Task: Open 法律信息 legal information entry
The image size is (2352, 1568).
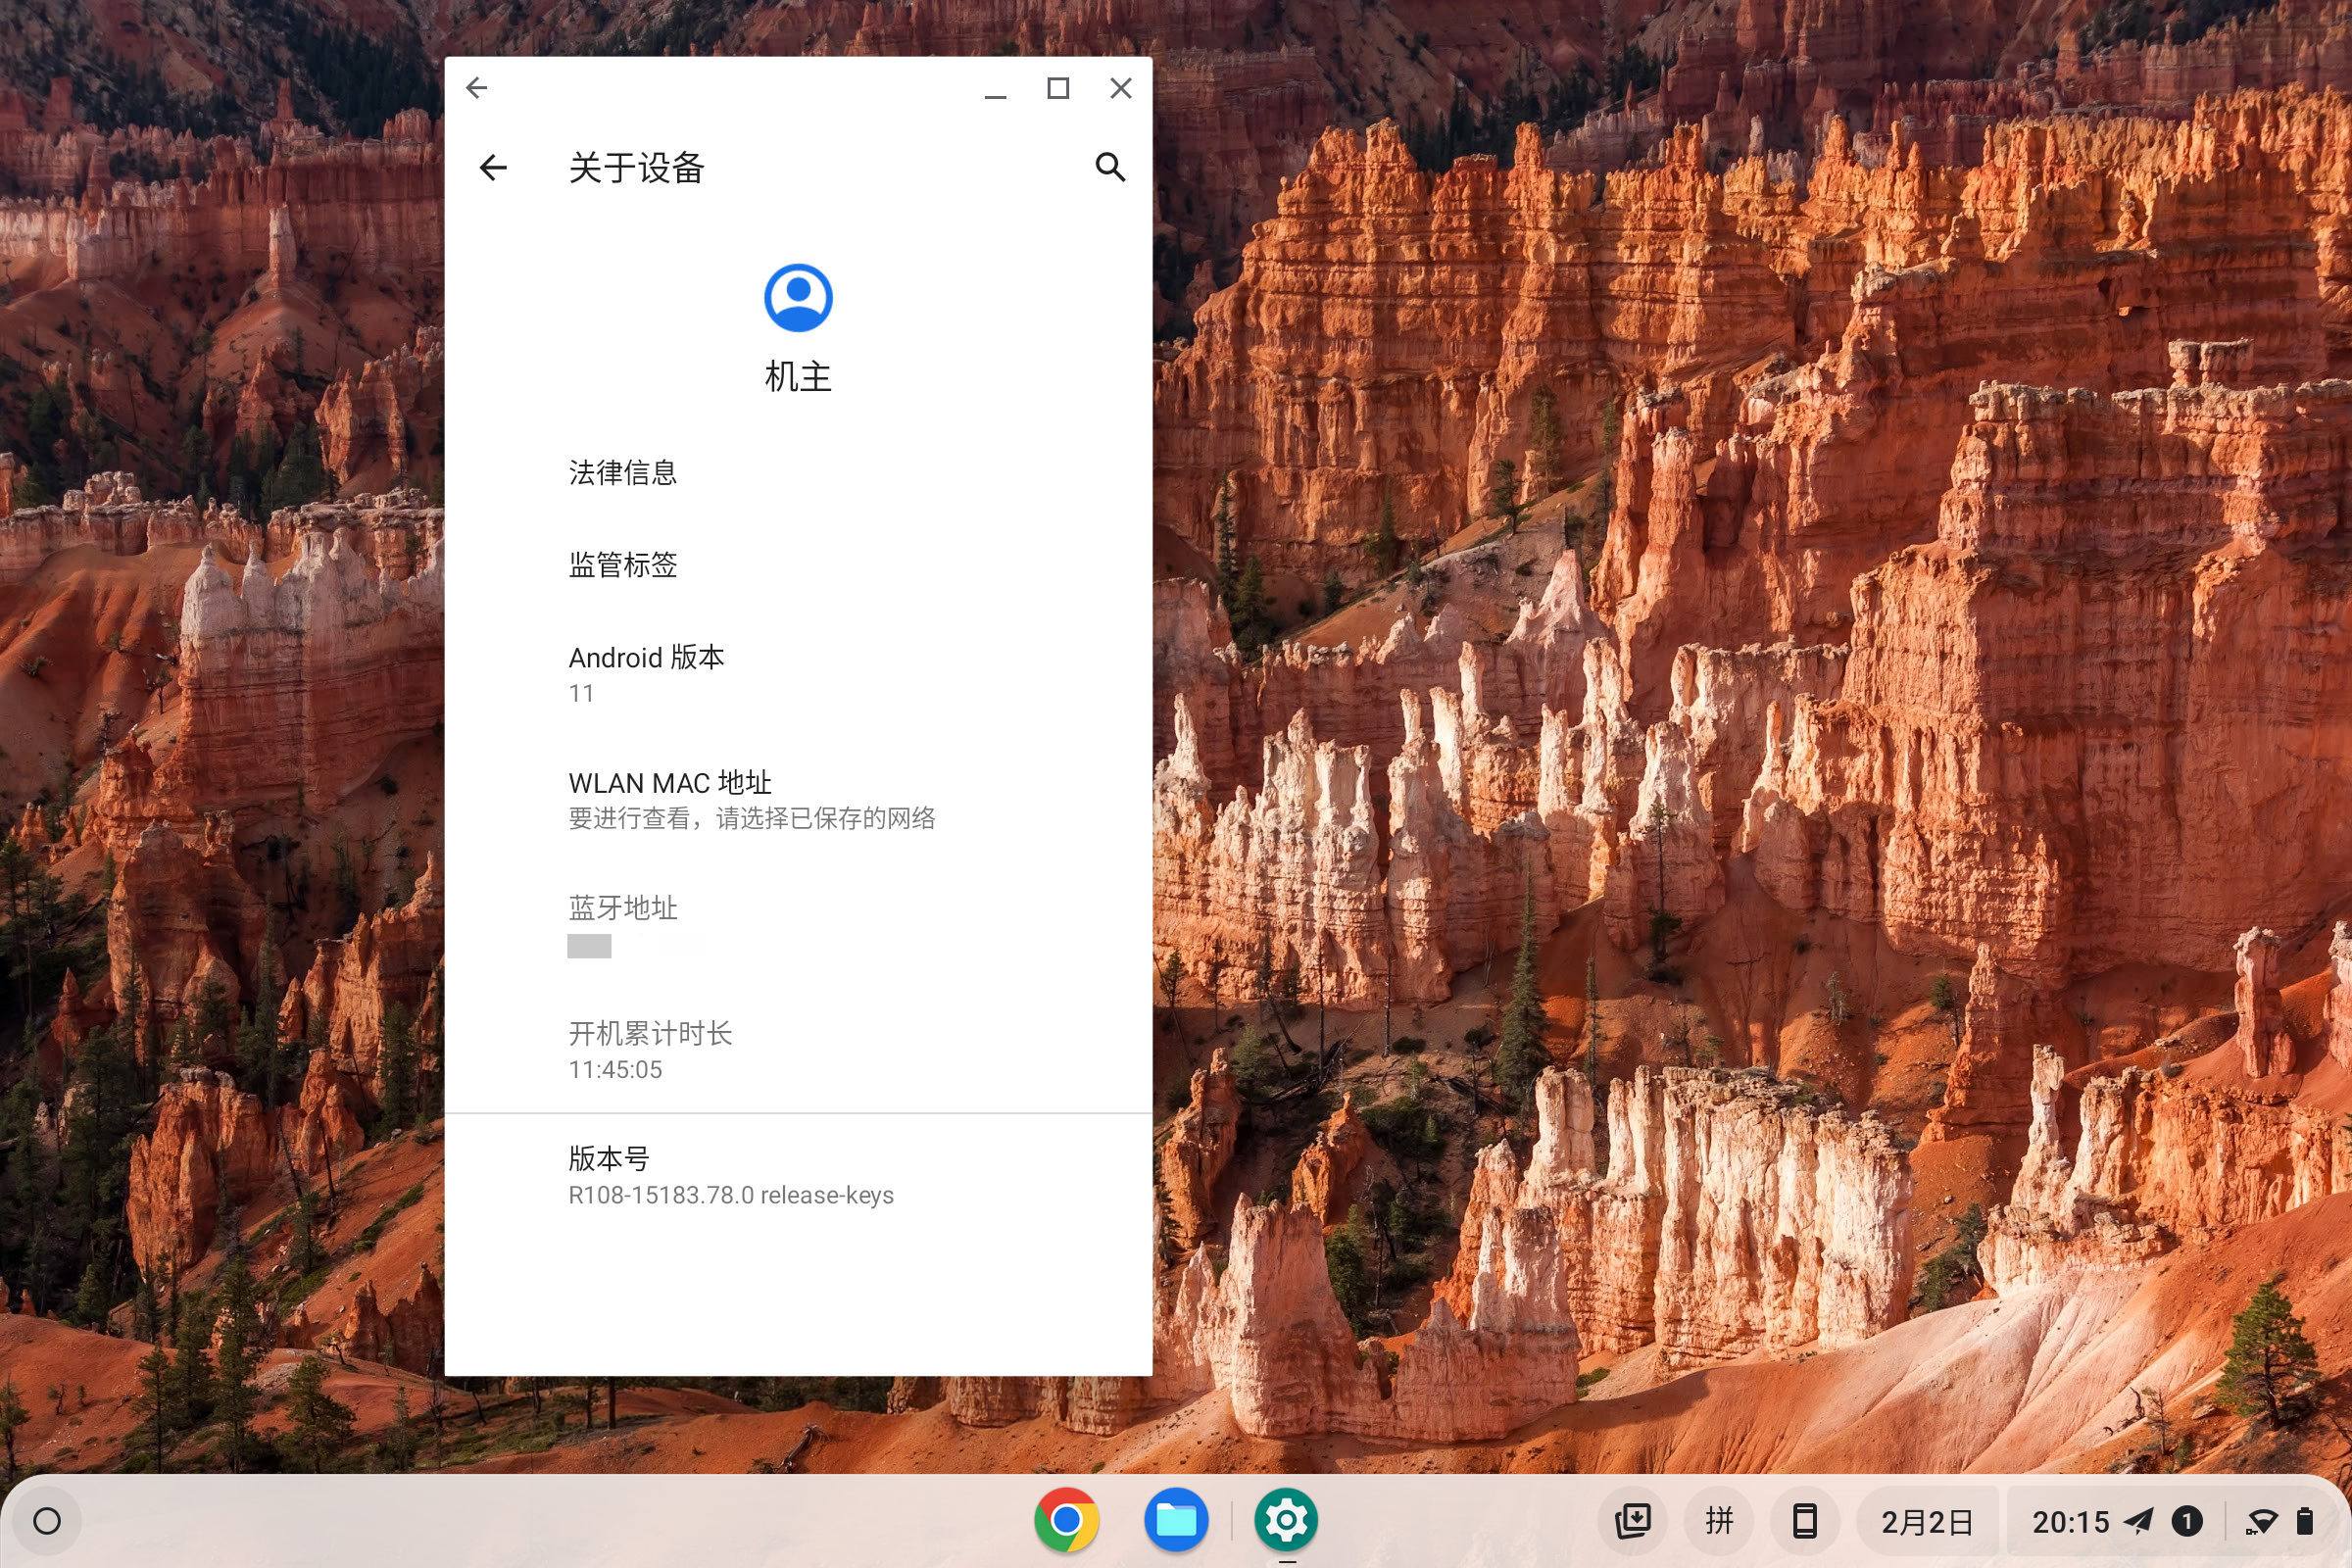Action: coord(622,473)
